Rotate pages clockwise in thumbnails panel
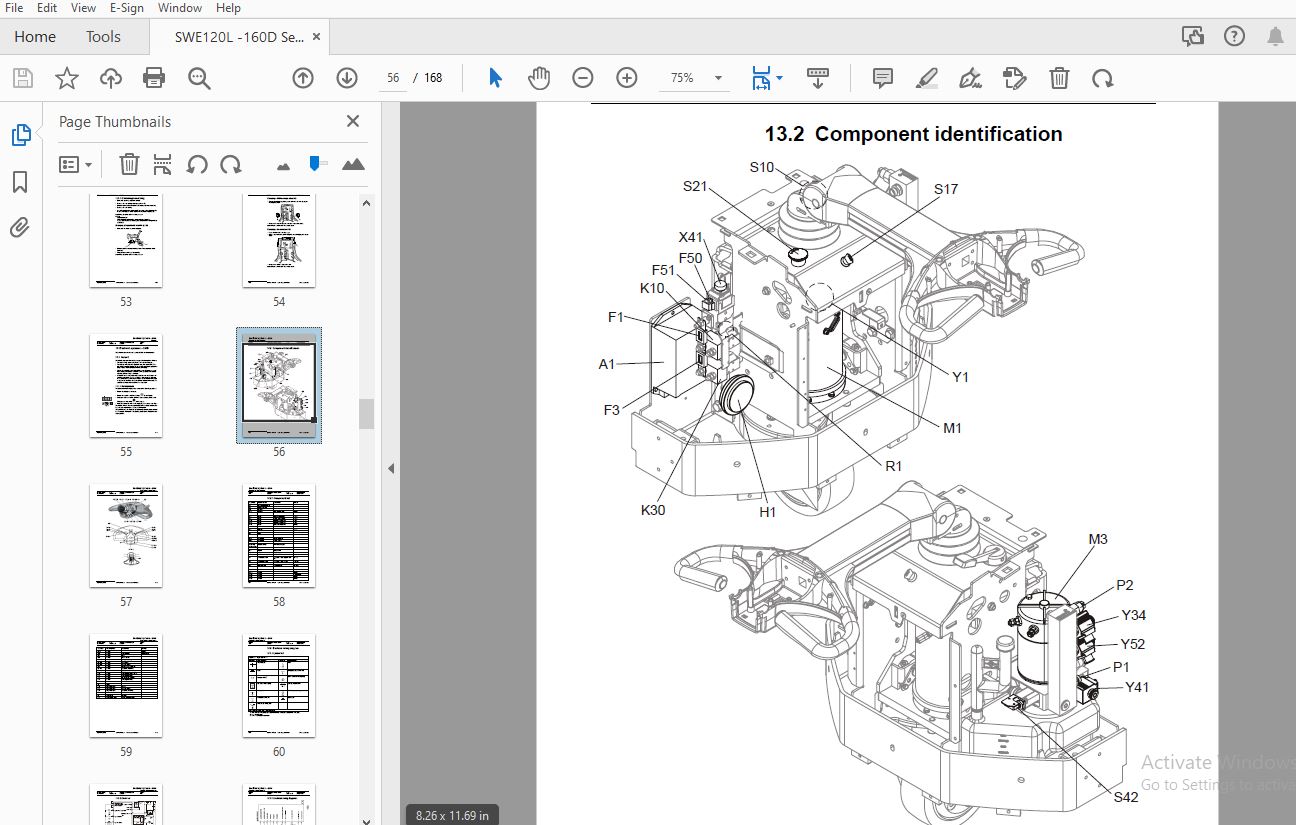 point(231,164)
